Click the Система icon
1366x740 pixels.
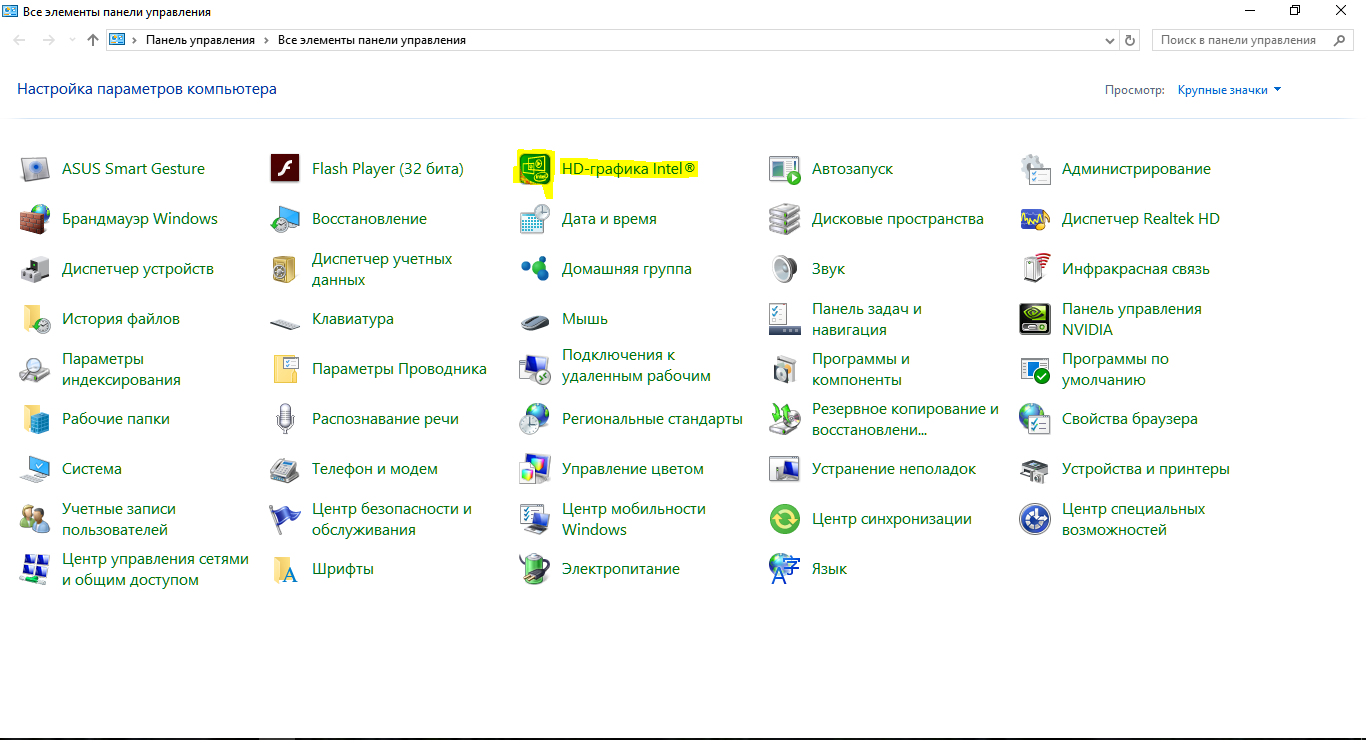tap(35, 469)
